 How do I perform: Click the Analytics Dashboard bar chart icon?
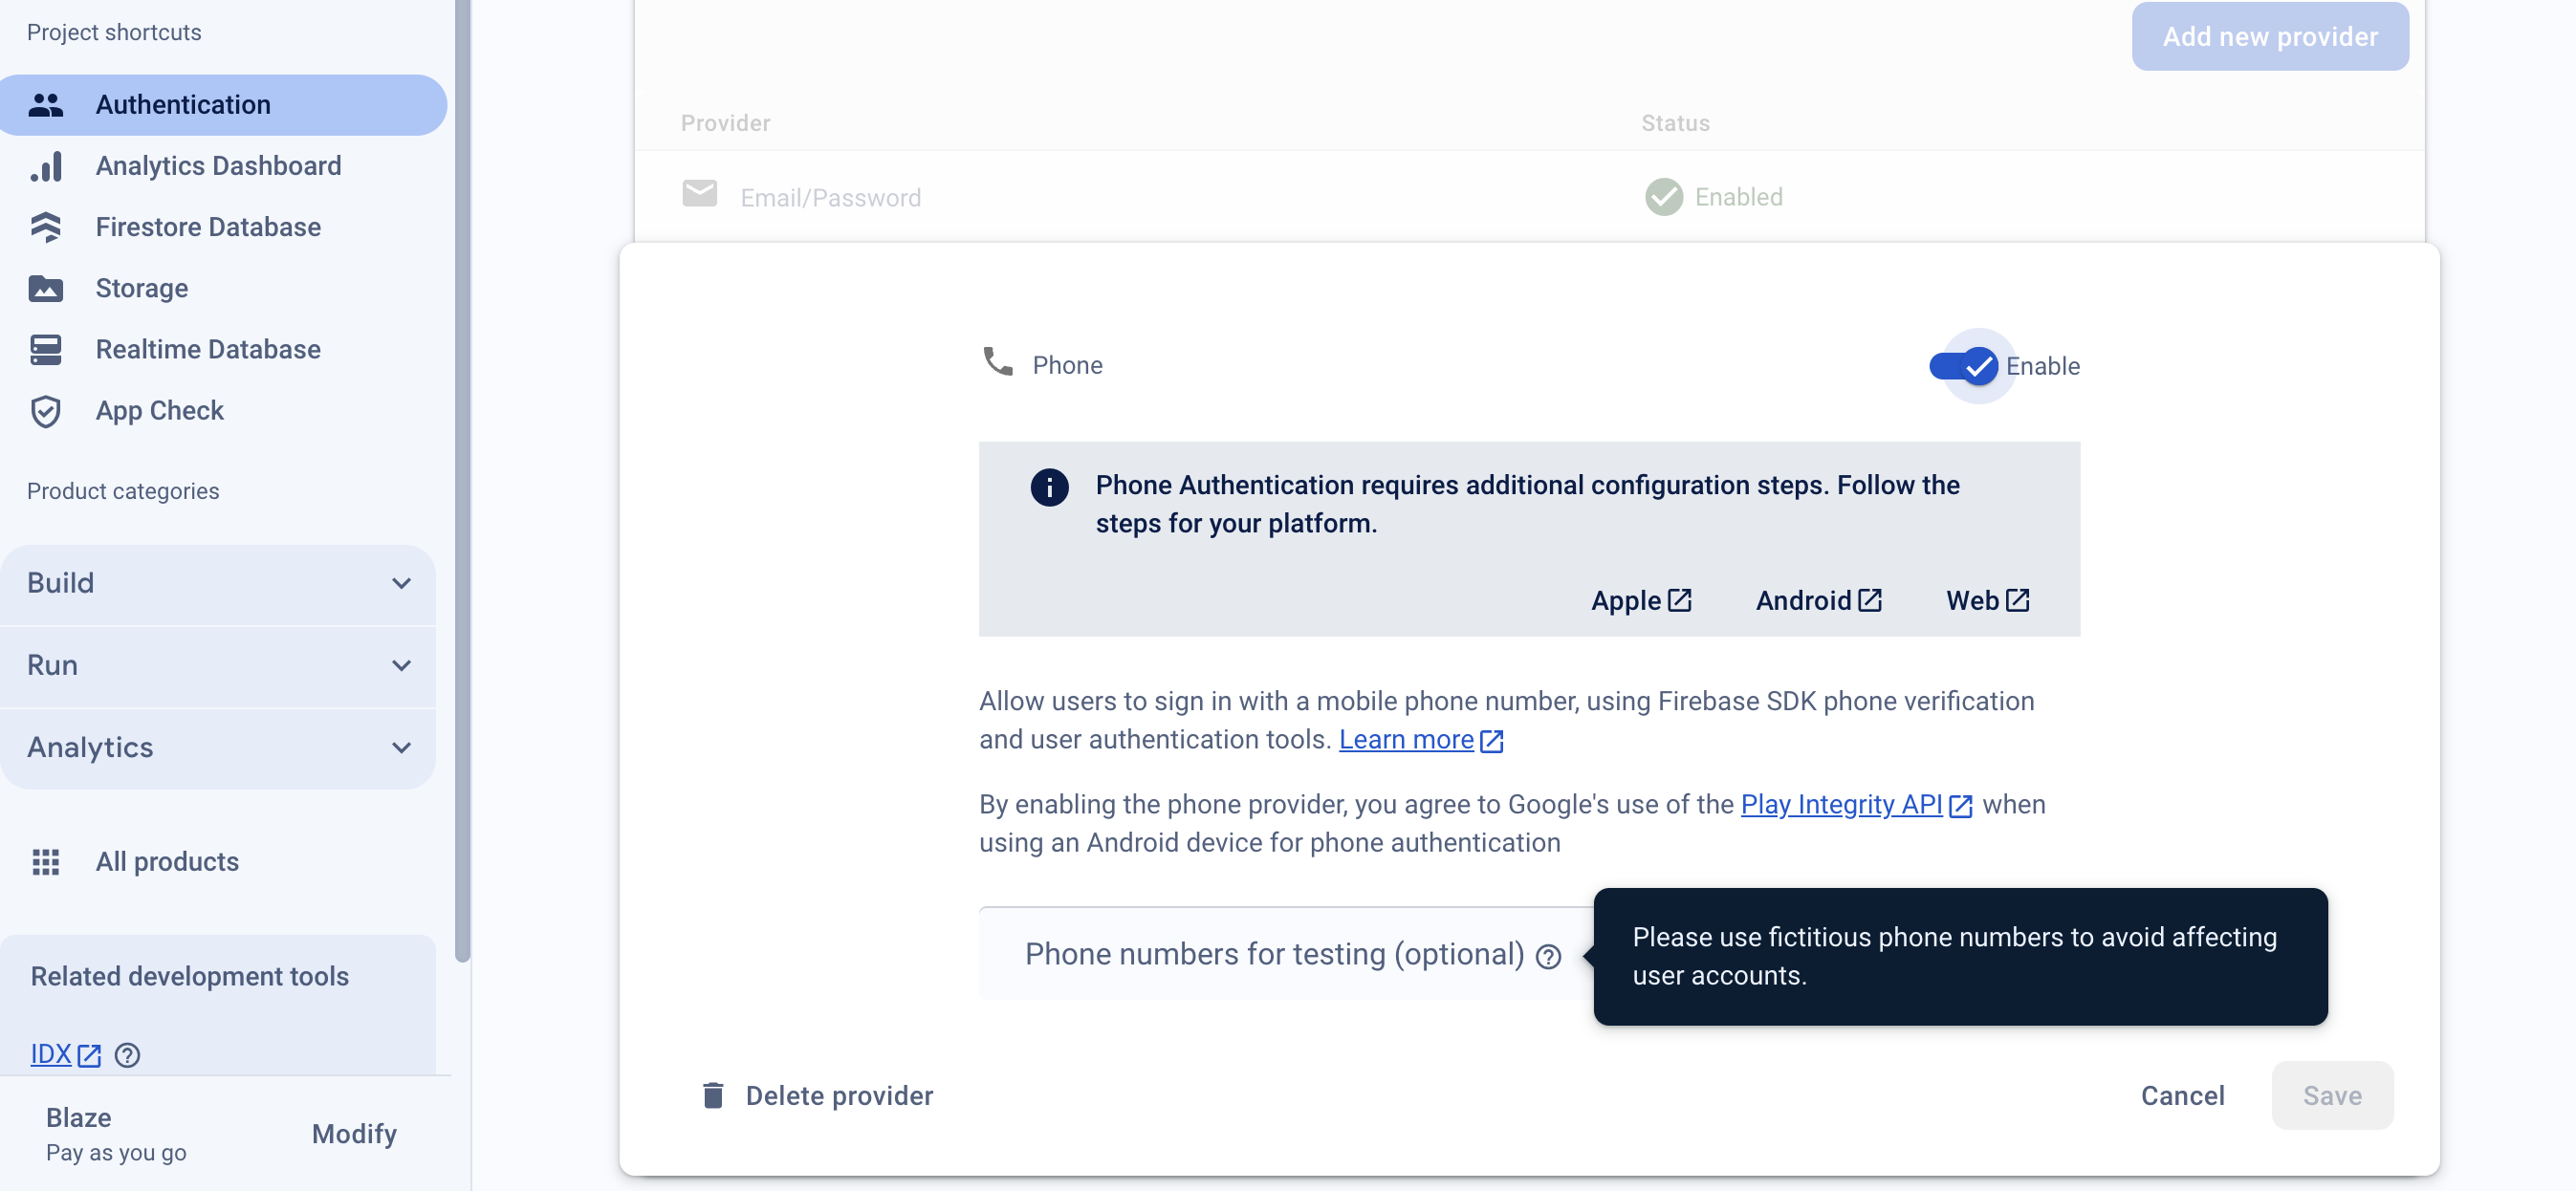46,166
